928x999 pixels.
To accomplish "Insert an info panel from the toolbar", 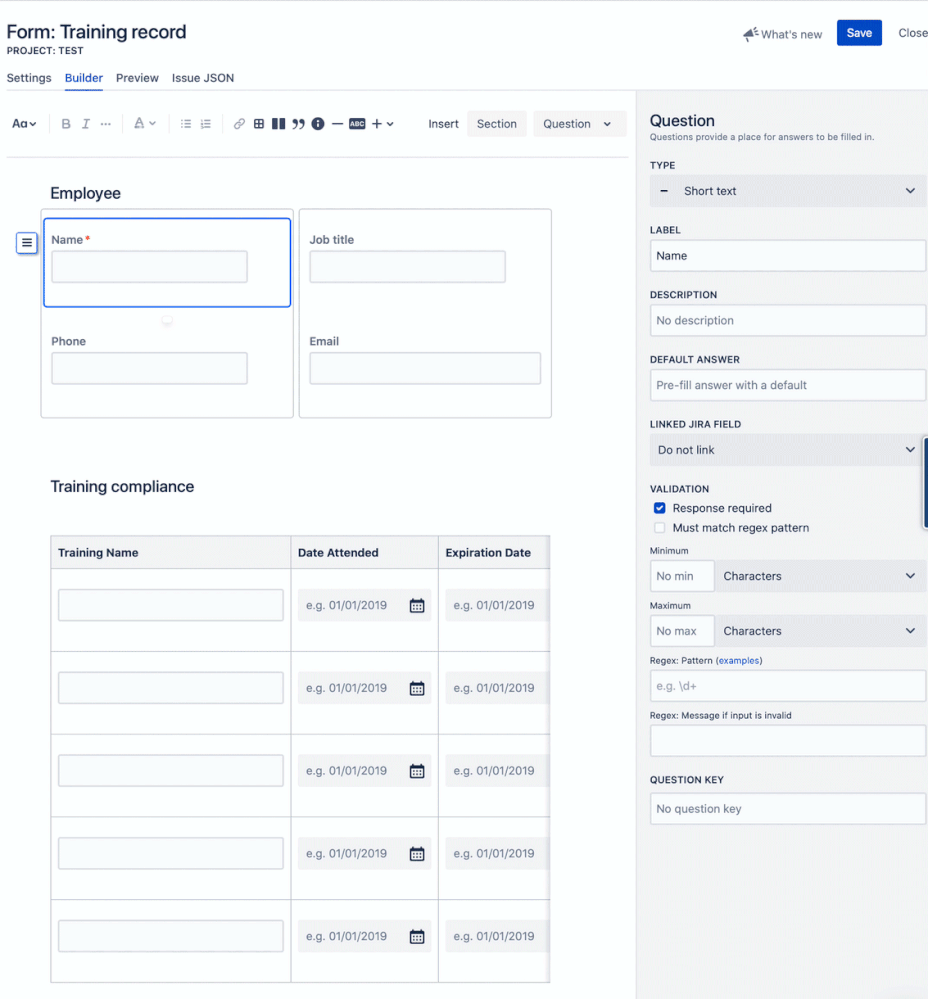I will [318, 123].
